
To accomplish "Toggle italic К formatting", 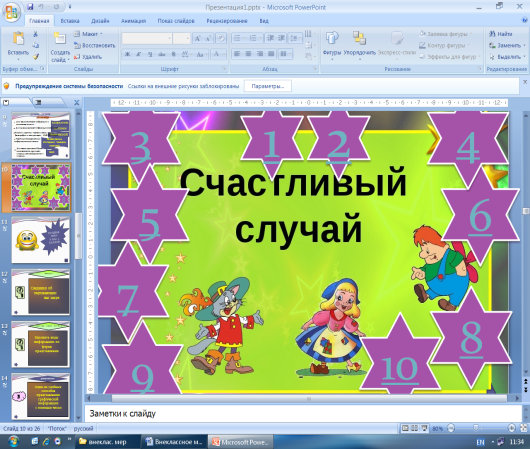I will pyautogui.click(x=139, y=54).
